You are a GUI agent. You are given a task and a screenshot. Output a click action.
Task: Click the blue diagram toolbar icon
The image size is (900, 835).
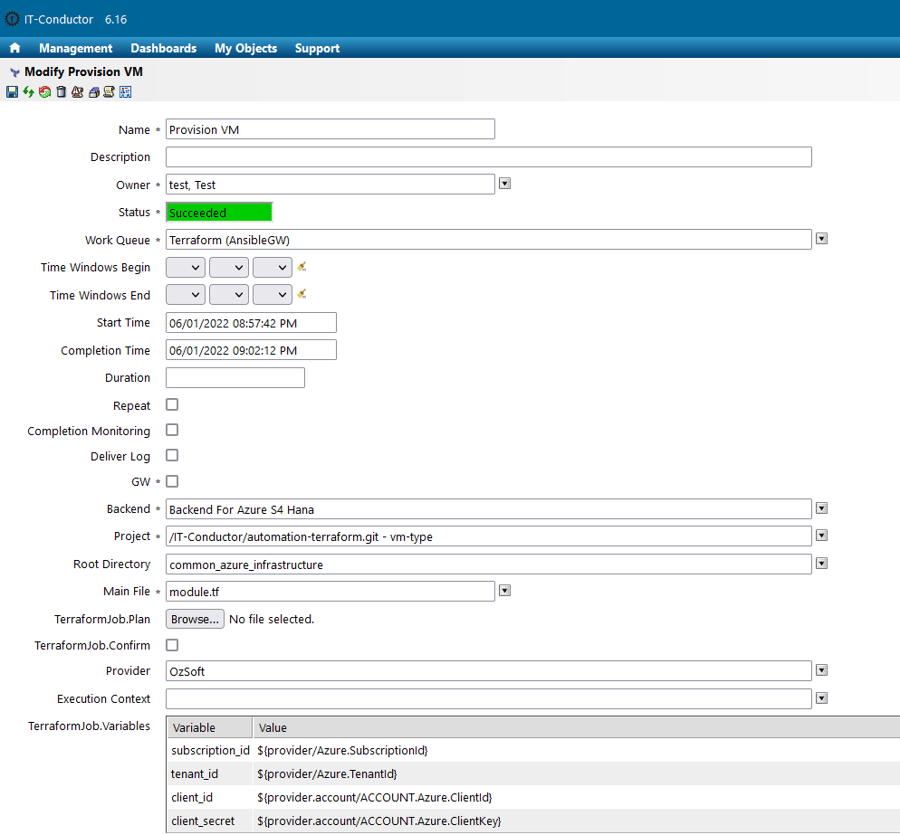(x=126, y=92)
